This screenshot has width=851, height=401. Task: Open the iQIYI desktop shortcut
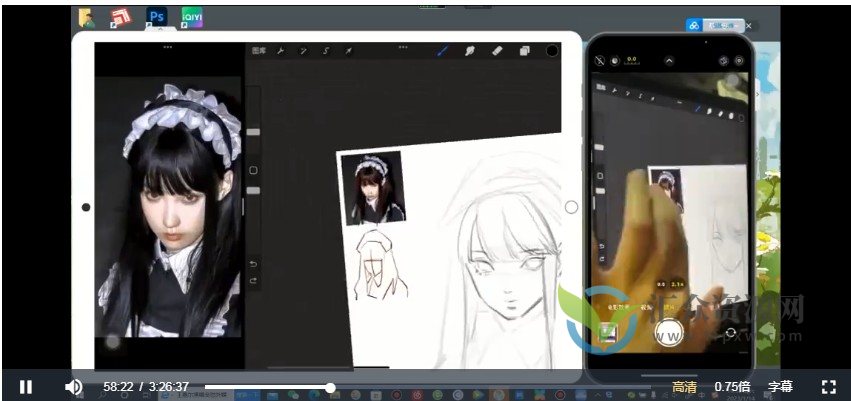pos(192,17)
